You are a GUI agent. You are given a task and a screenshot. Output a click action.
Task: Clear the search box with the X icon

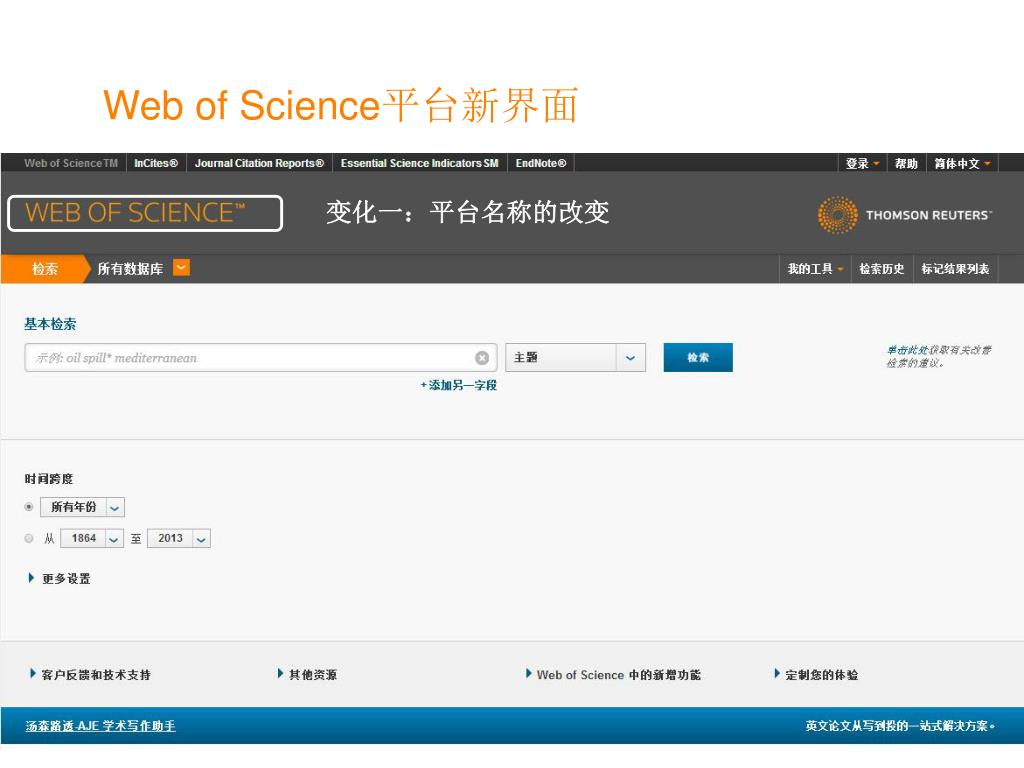[482, 358]
